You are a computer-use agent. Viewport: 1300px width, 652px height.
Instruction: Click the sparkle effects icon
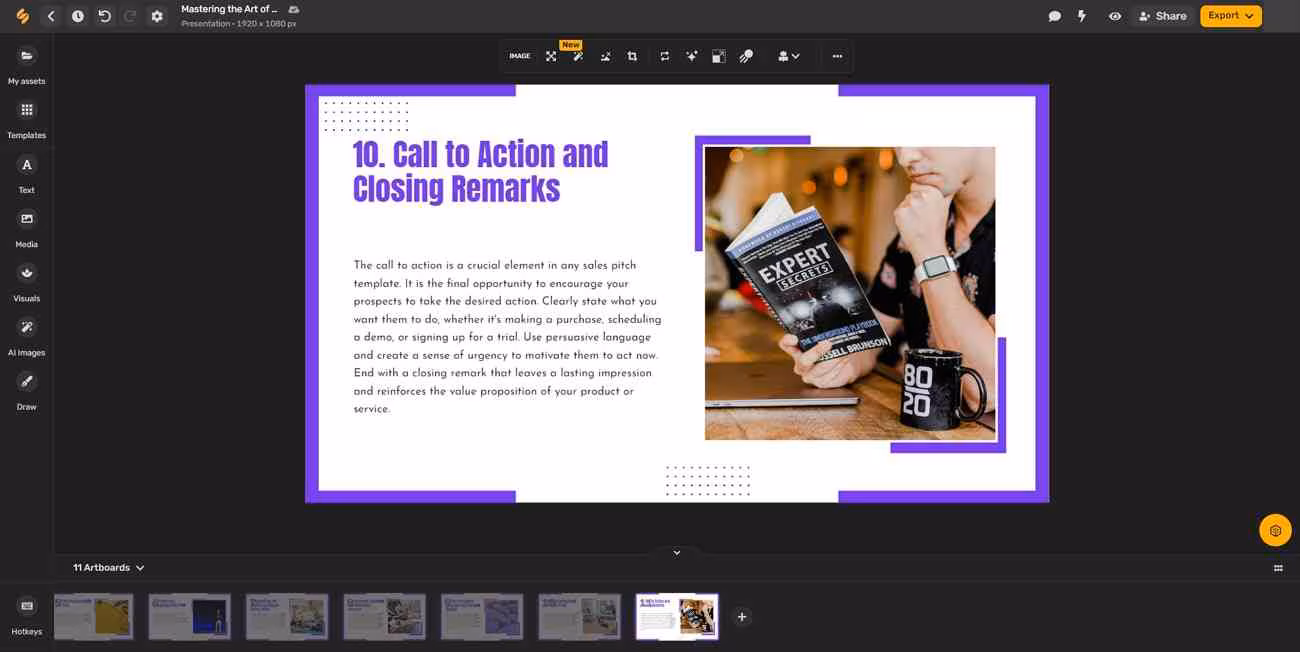pos(691,56)
